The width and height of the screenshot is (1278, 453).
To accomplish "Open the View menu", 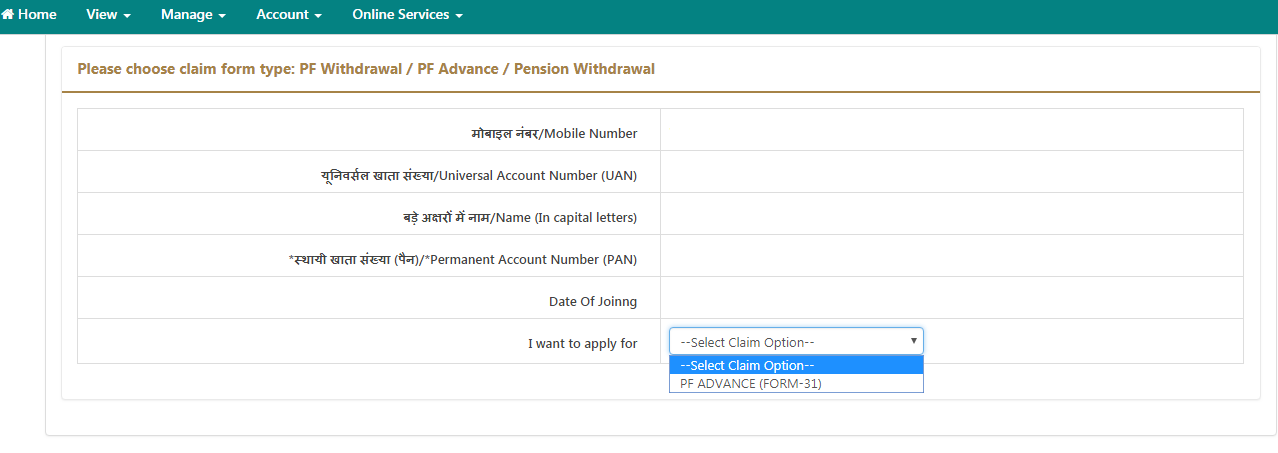I will tap(108, 15).
